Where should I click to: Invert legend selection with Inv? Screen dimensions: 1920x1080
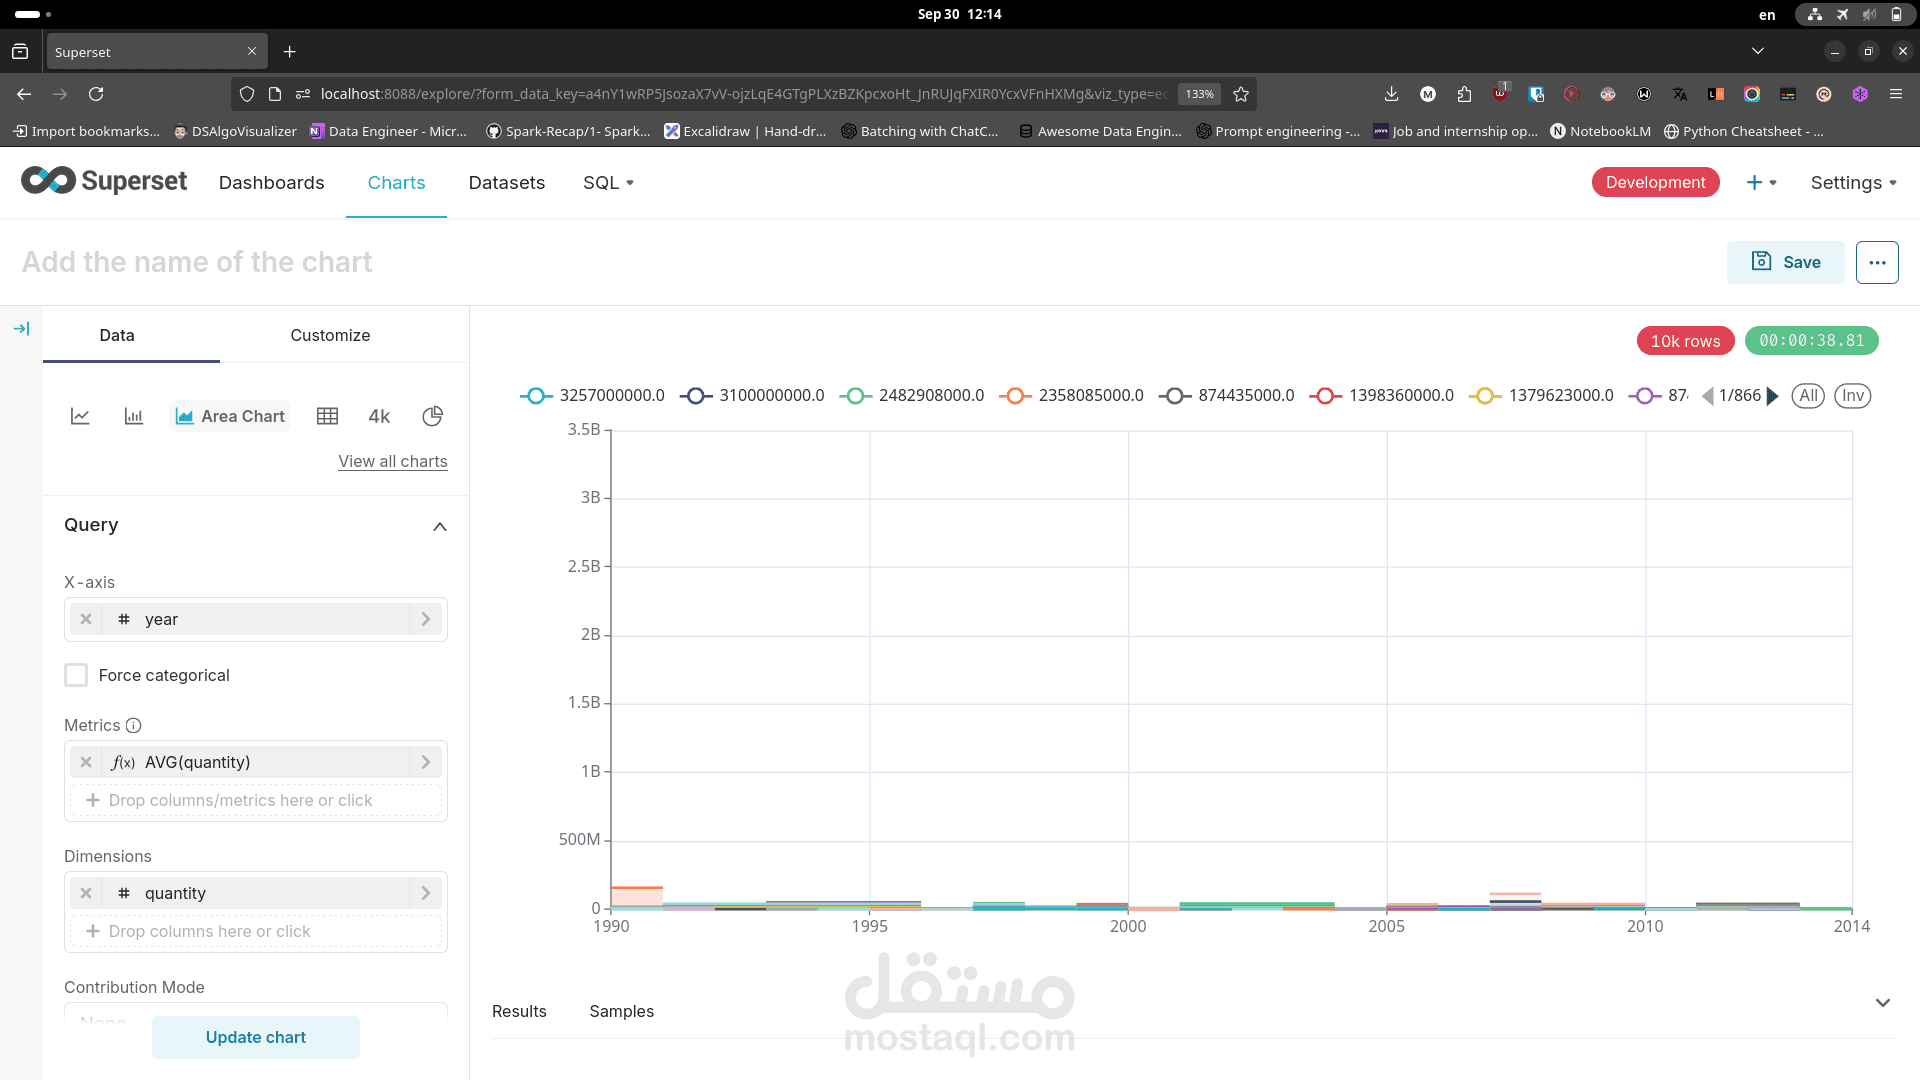[x=1853, y=396]
